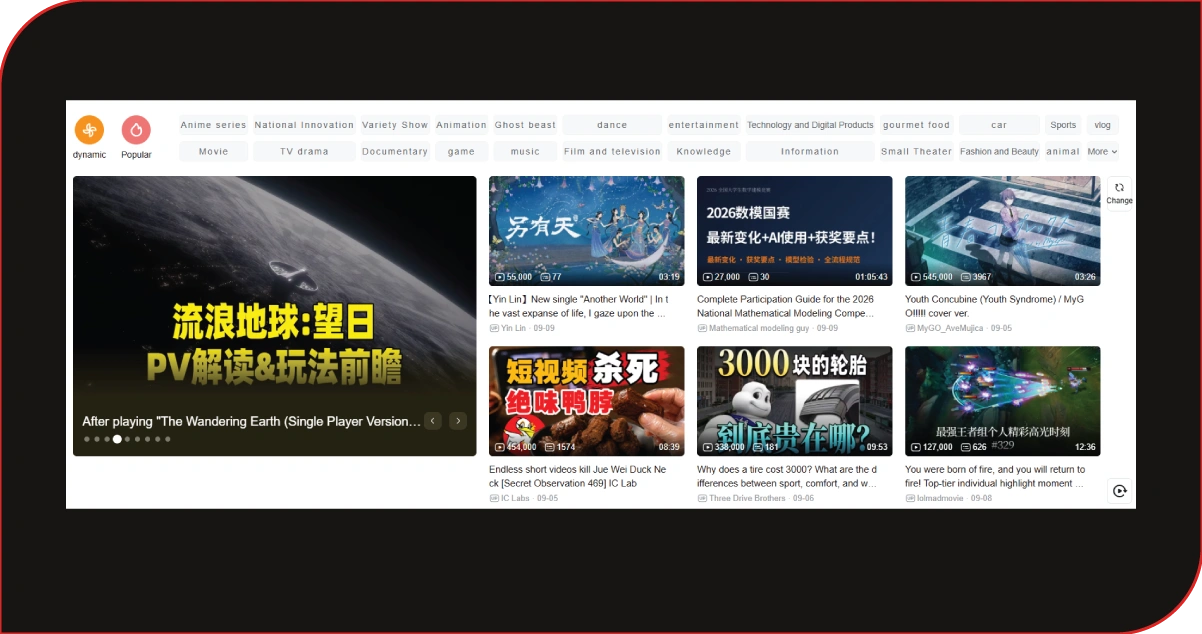Open the Popular flame icon

coord(136,130)
